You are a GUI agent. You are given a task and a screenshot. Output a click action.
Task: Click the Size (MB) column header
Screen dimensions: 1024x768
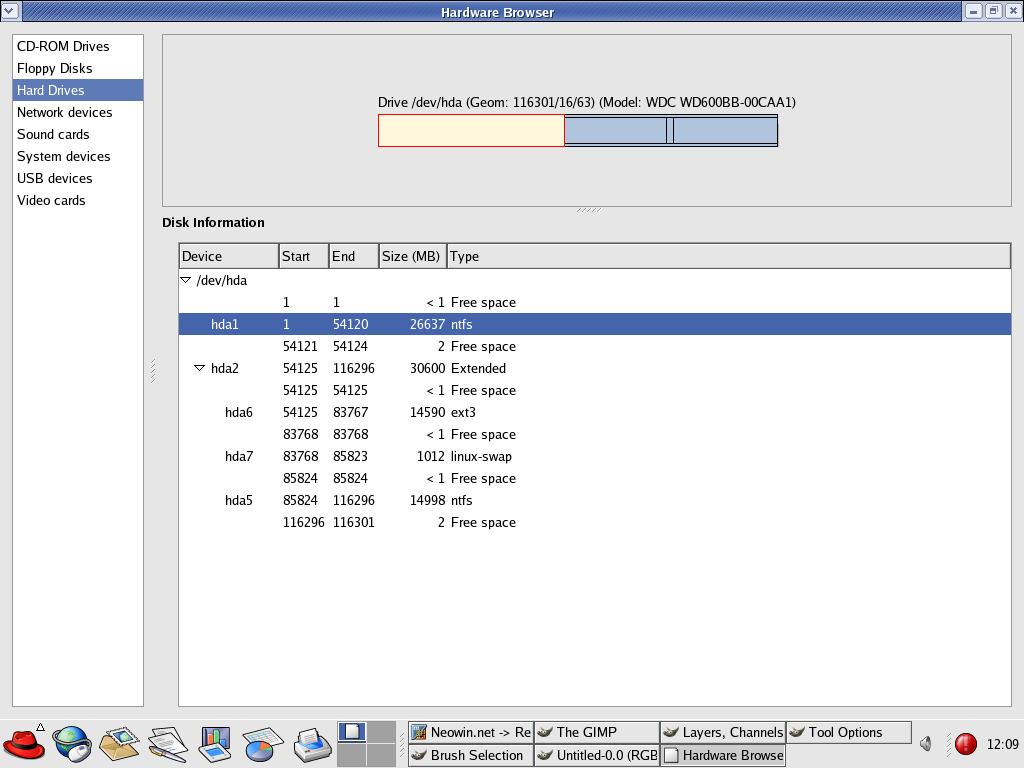pyautogui.click(x=412, y=256)
